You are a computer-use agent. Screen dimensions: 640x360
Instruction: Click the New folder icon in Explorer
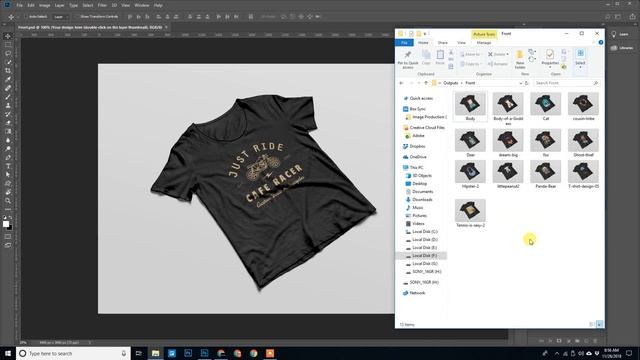(x=520, y=60)
